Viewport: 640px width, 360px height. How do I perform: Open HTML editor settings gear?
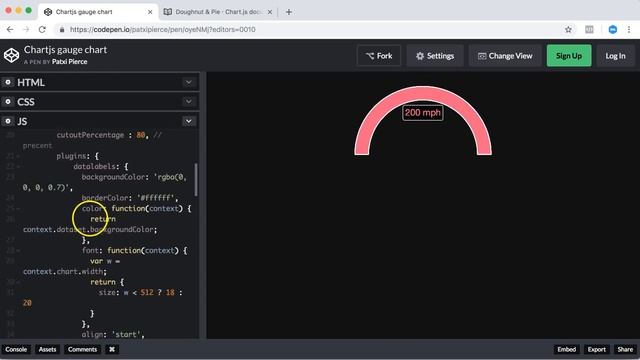8,82
